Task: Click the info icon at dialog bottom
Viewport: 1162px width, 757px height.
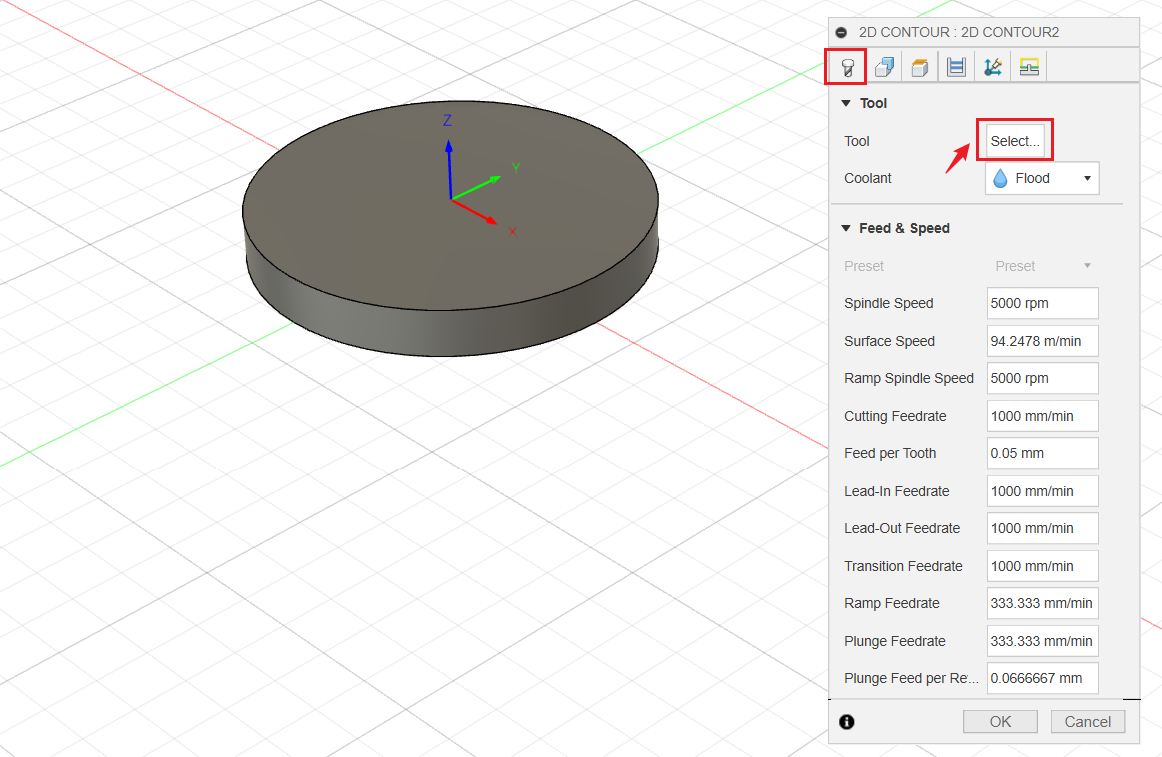Action: coord(846,721)
